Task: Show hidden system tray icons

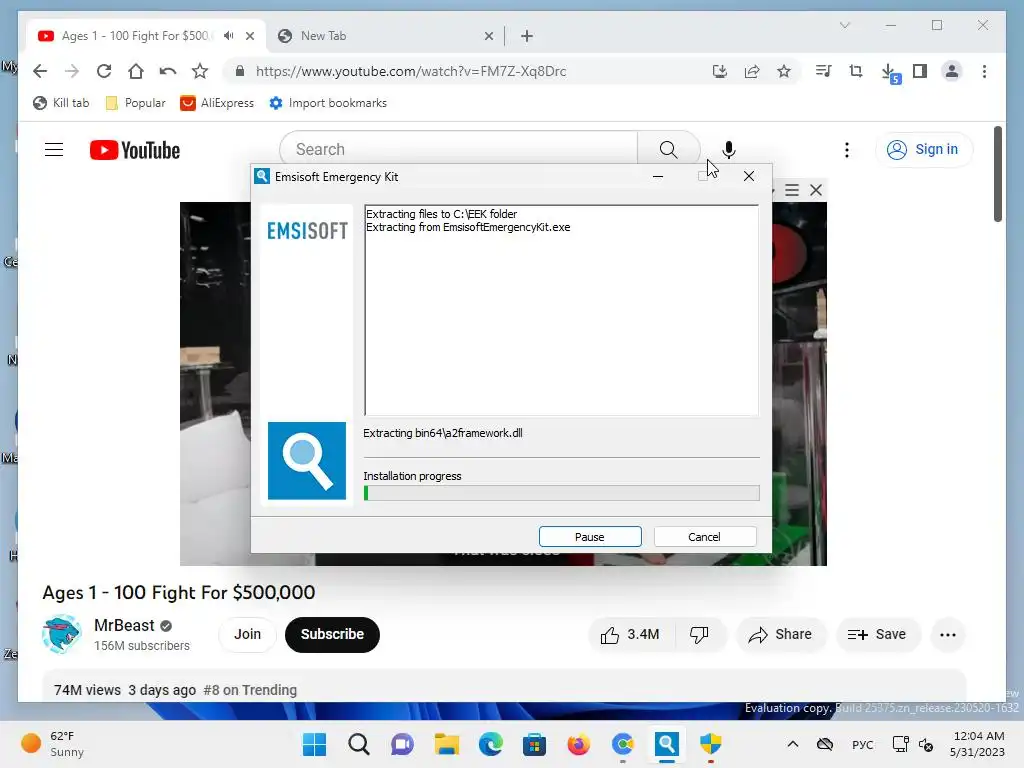Action: click(793, 744)
